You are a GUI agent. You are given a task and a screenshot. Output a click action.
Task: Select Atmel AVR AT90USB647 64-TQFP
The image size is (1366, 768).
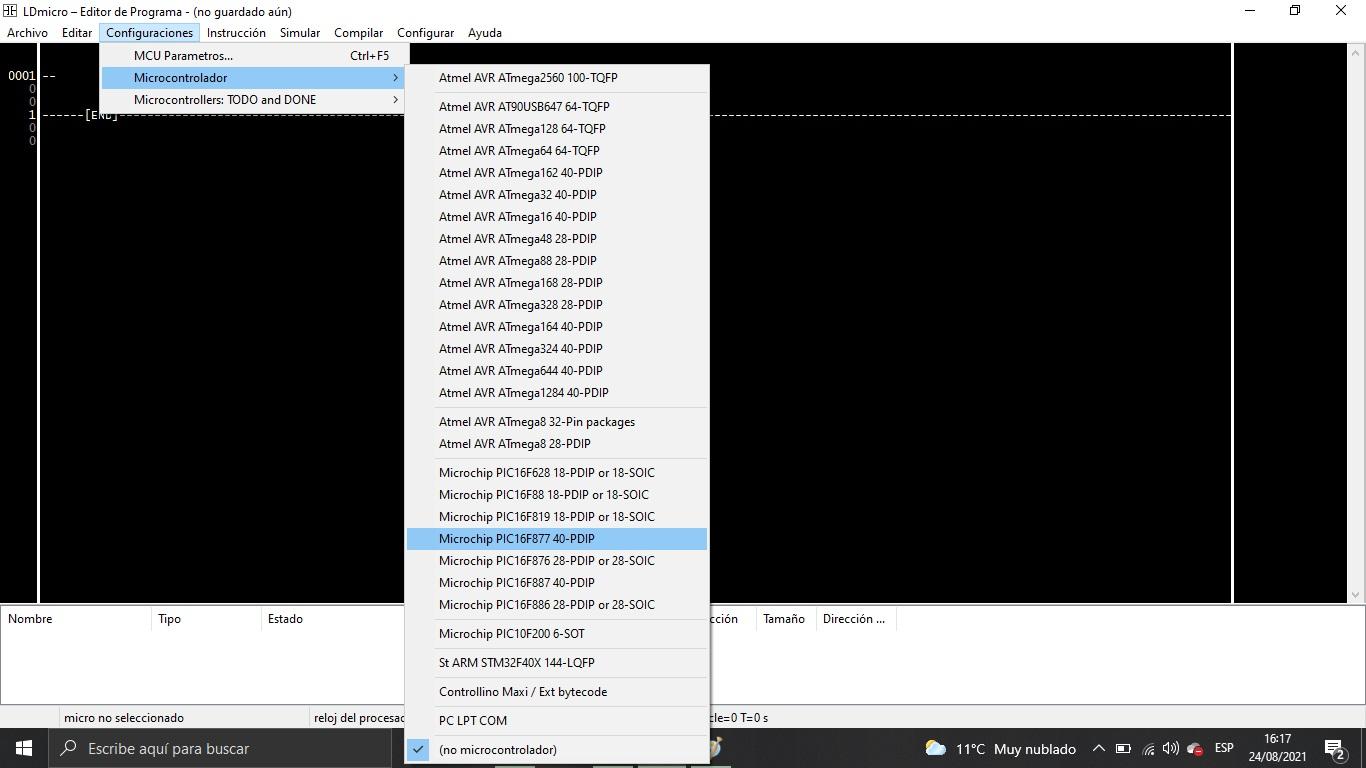(557, 107)
